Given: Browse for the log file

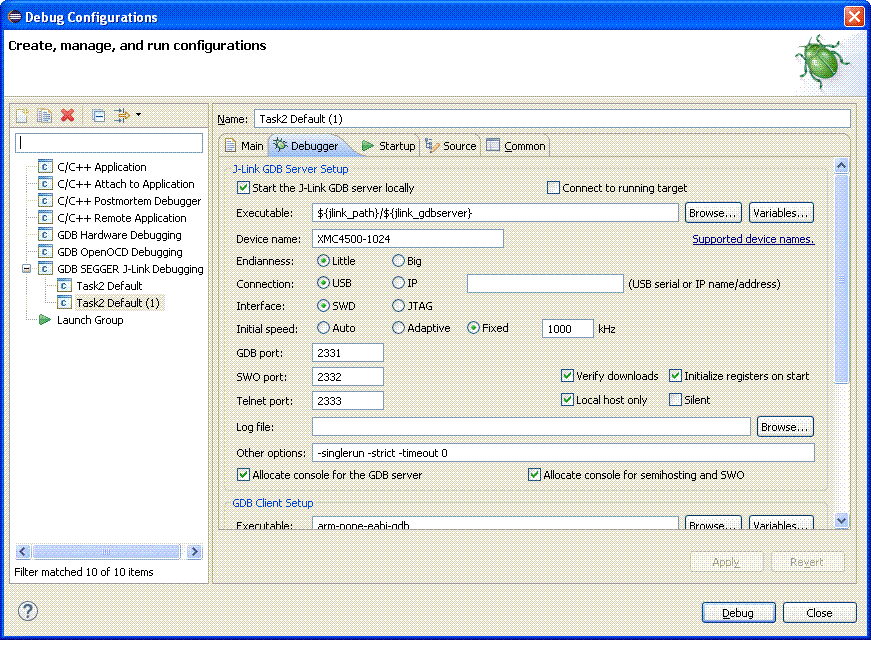Looking at the screenshot, I should click(x=785, y=426).
